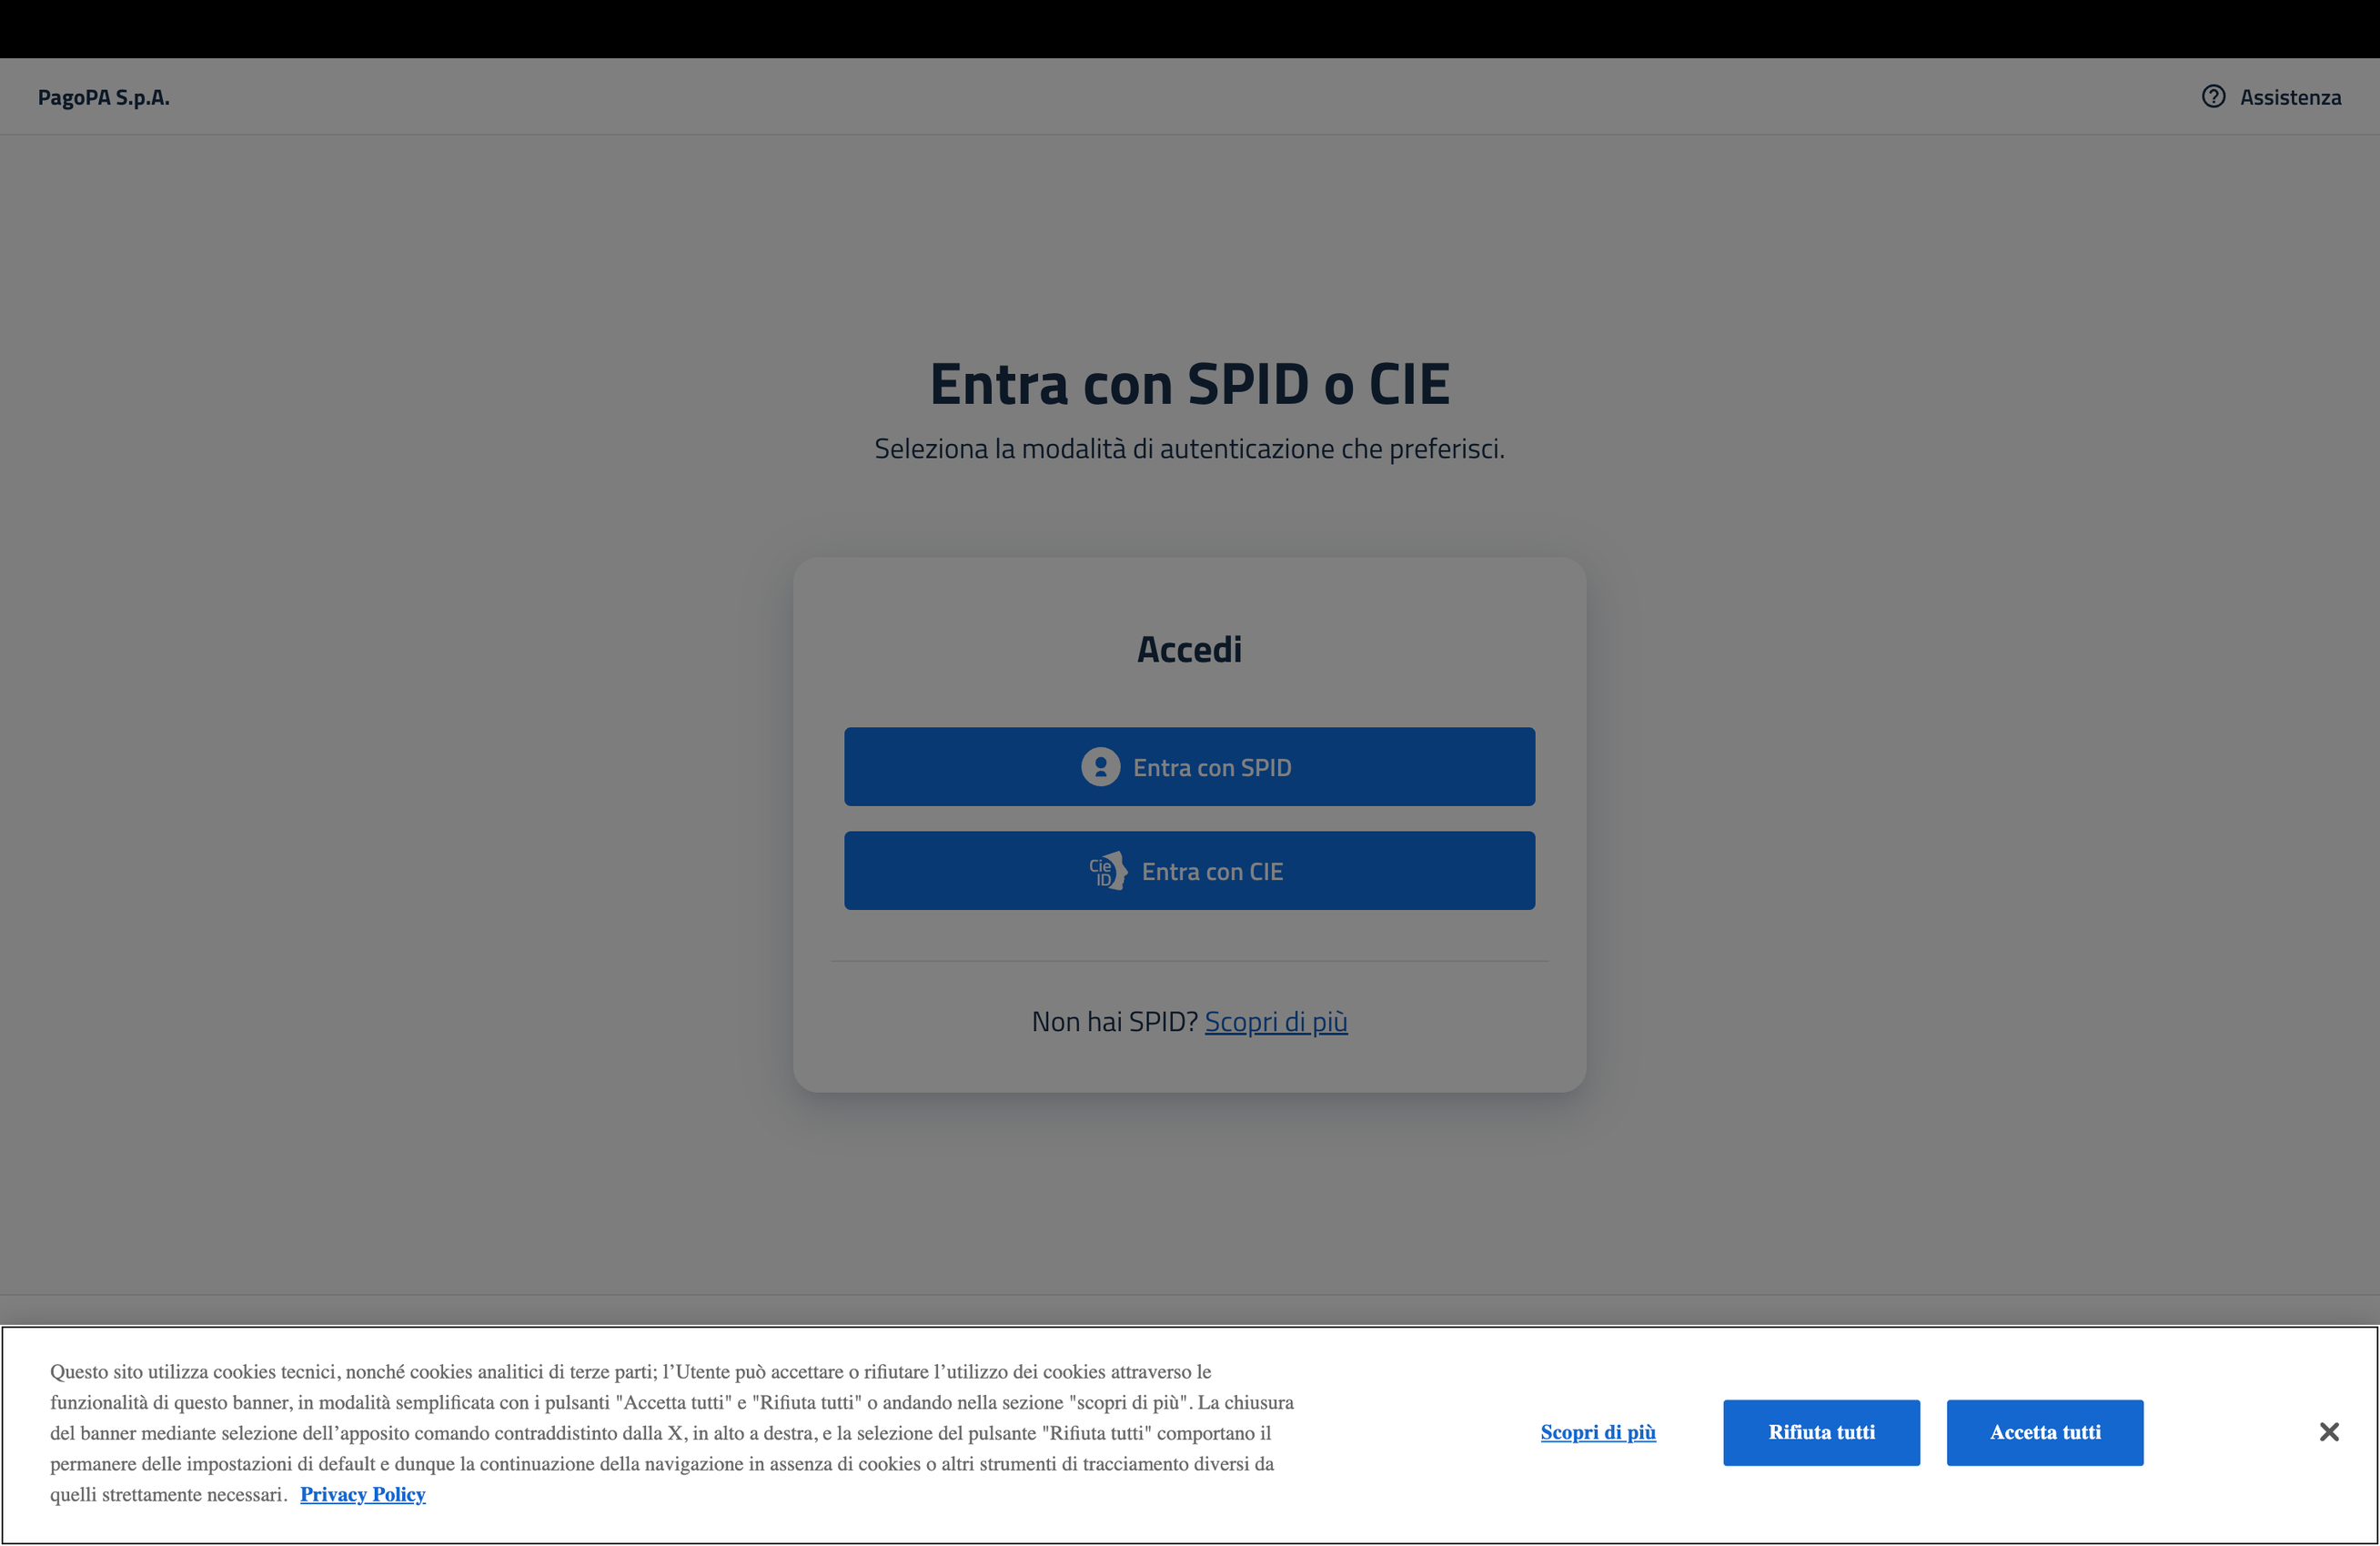Open the Assistenza help text link
The image size is (2380, 1546).
click(x=2289, y=98)
